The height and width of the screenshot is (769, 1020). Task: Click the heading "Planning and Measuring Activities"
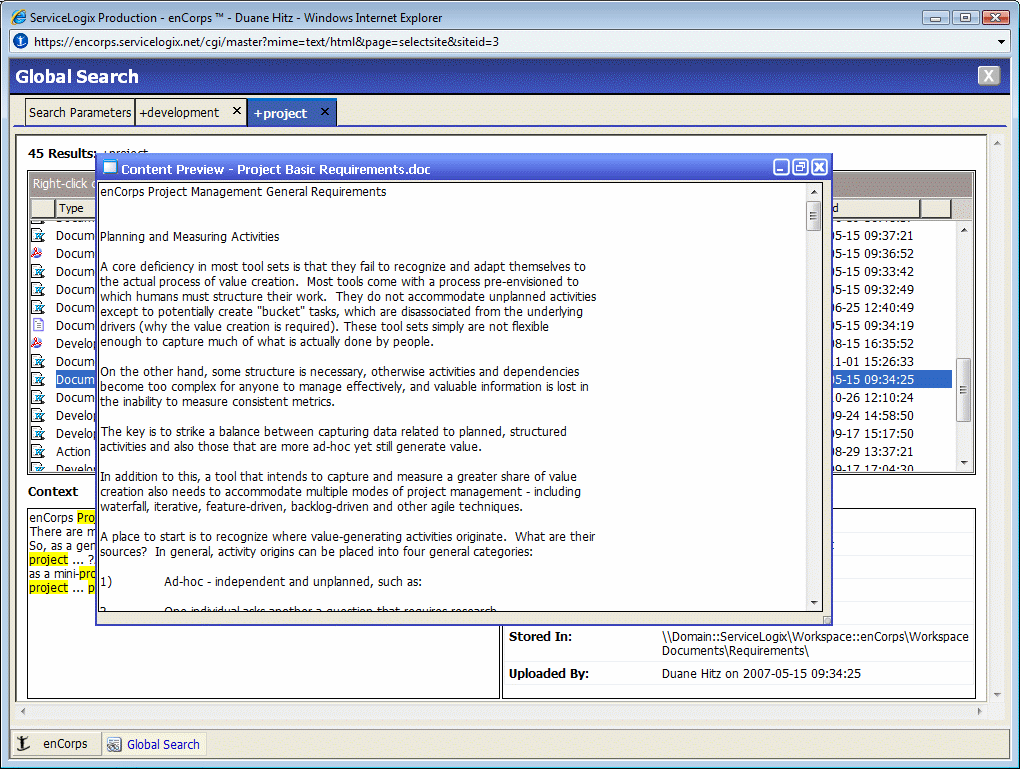click(x=189, y=237)
